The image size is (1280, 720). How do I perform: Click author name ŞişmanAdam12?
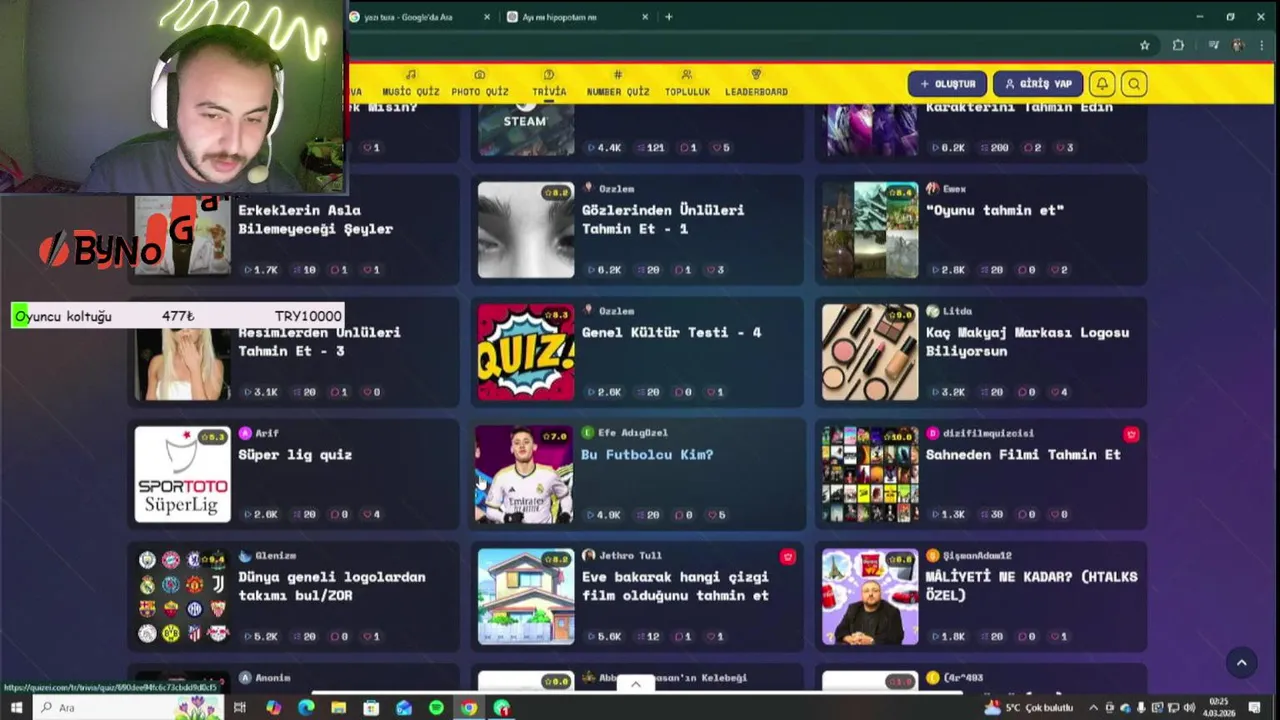[x=976, y=555]
